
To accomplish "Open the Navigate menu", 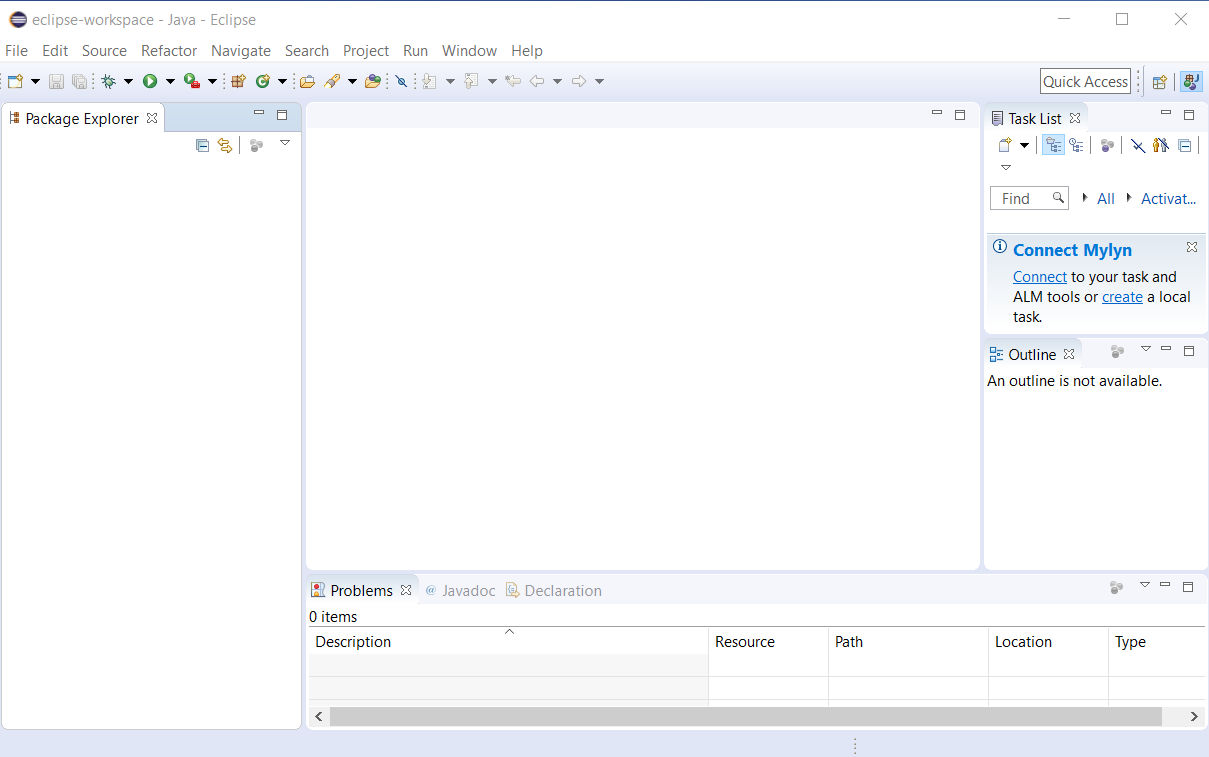I will [240, 50].
